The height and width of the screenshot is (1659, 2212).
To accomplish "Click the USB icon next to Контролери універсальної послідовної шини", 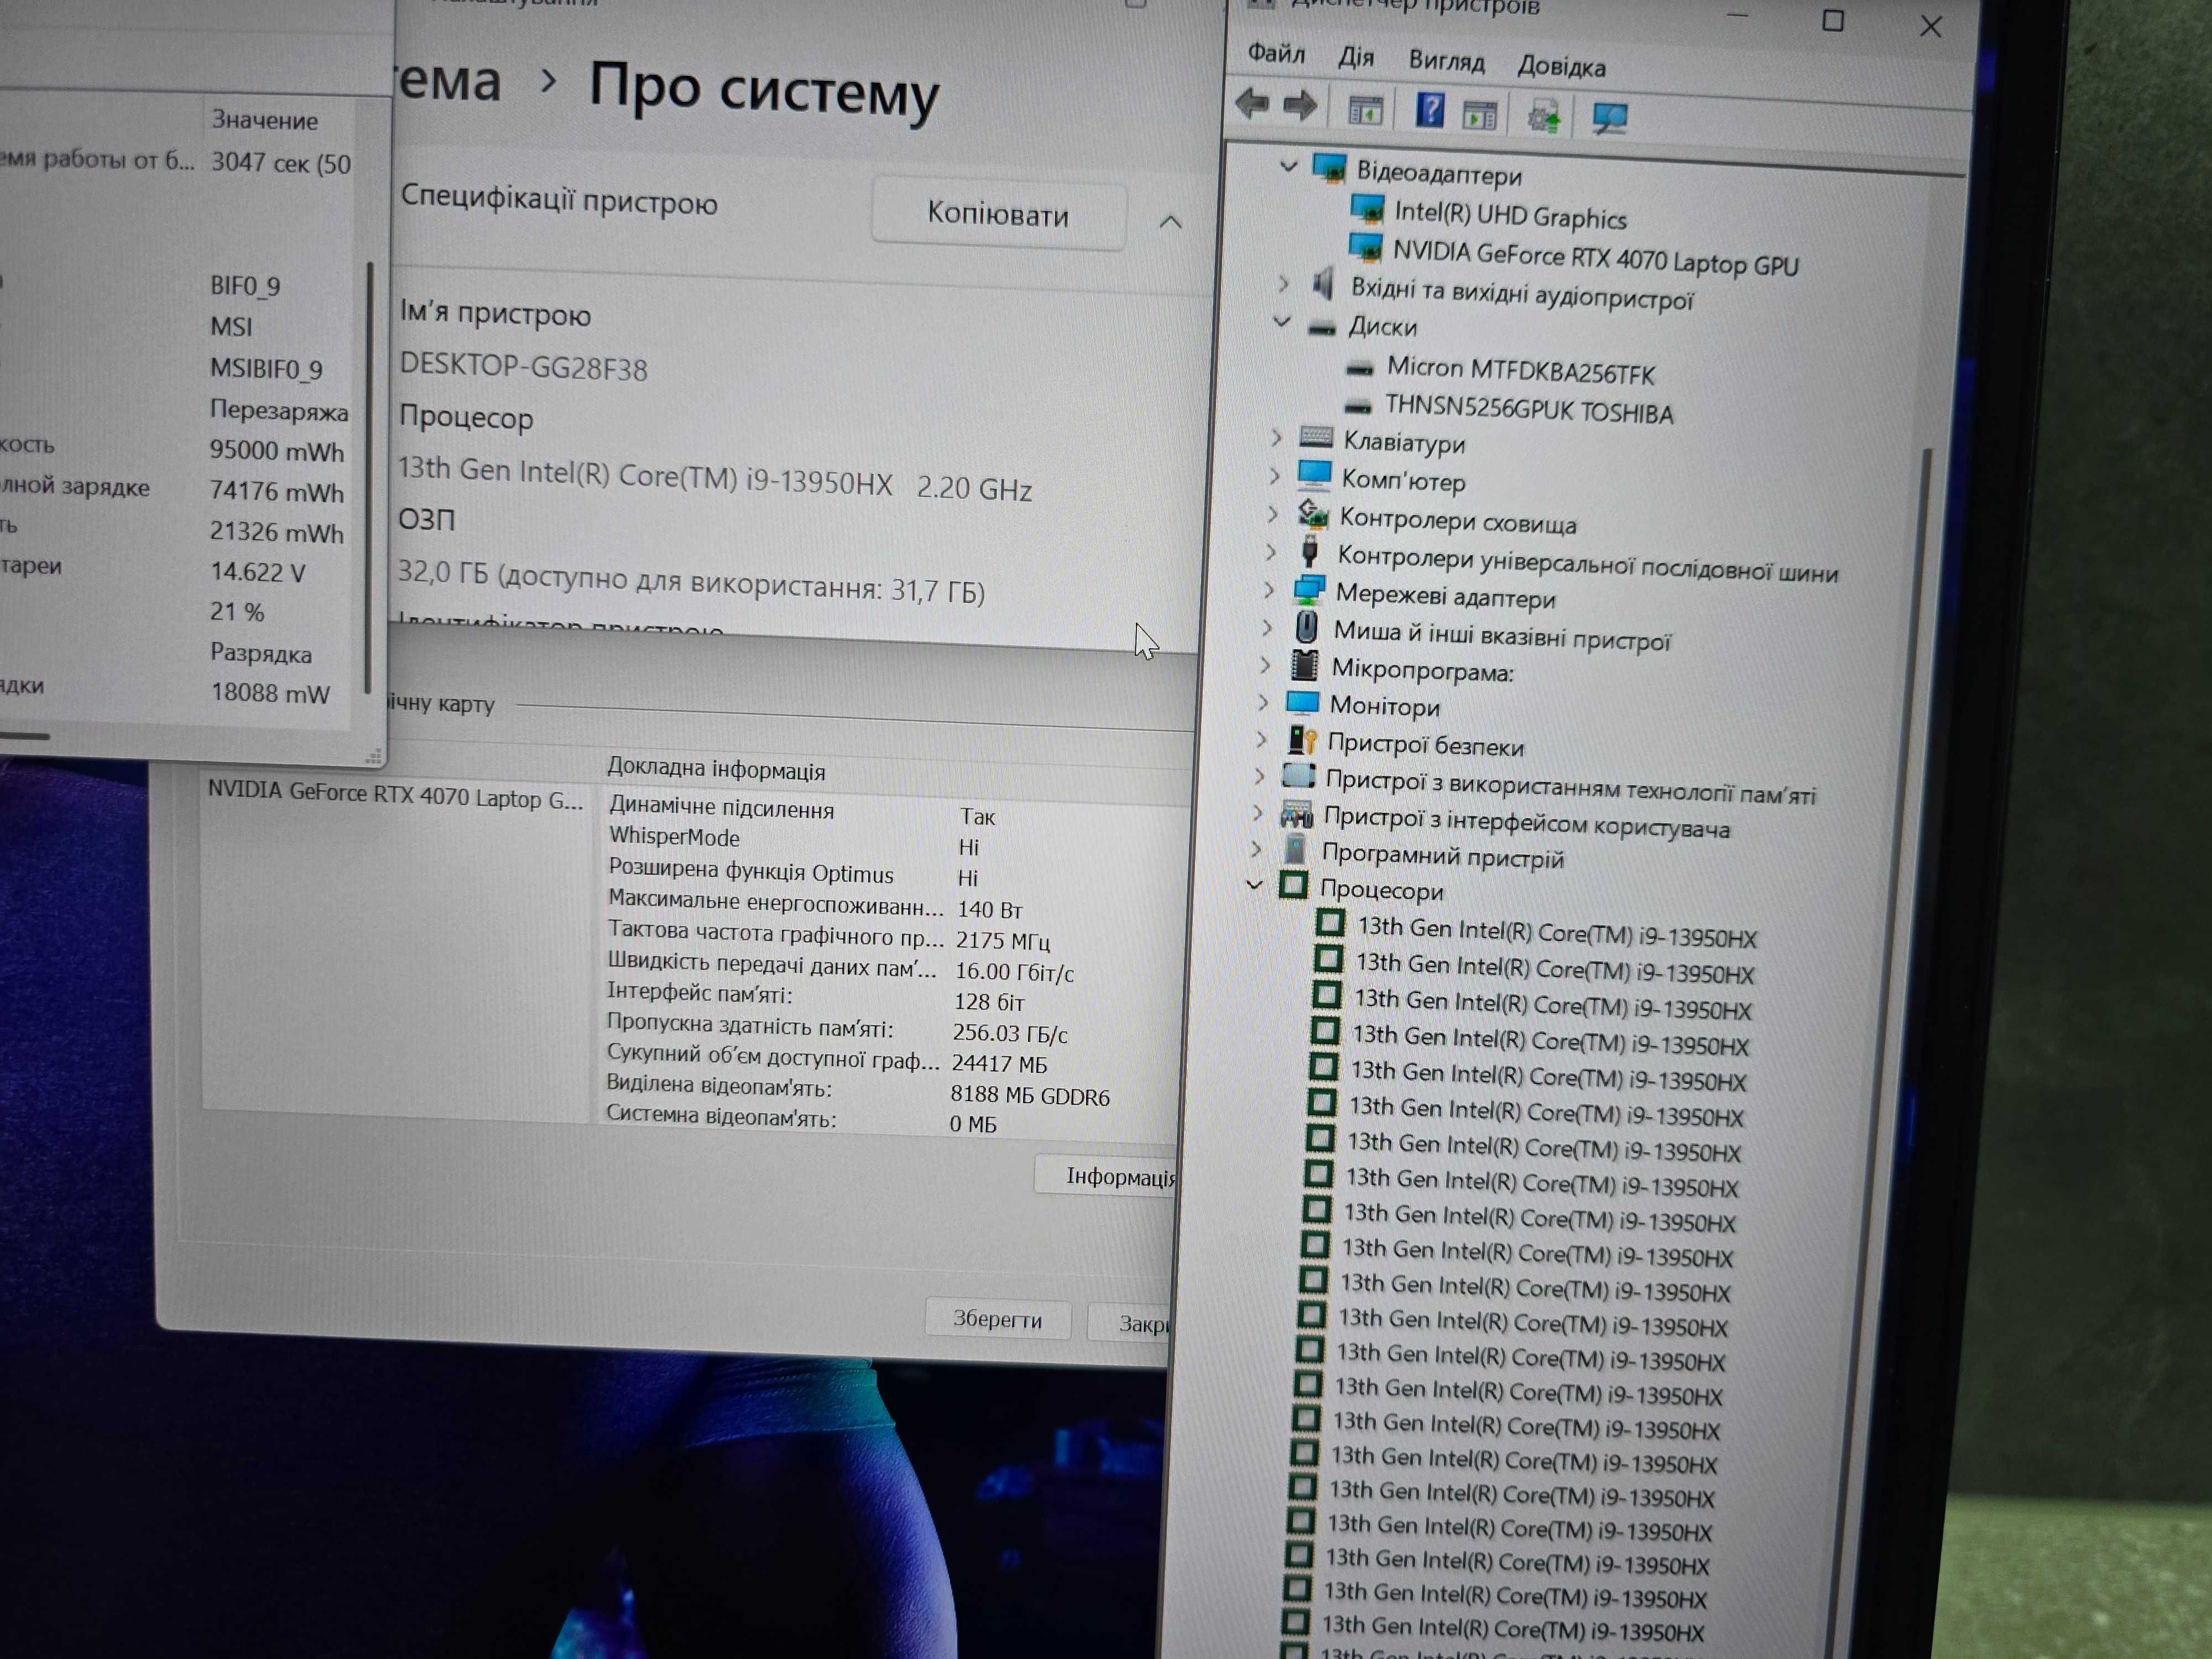I will tap(1309, 551).
